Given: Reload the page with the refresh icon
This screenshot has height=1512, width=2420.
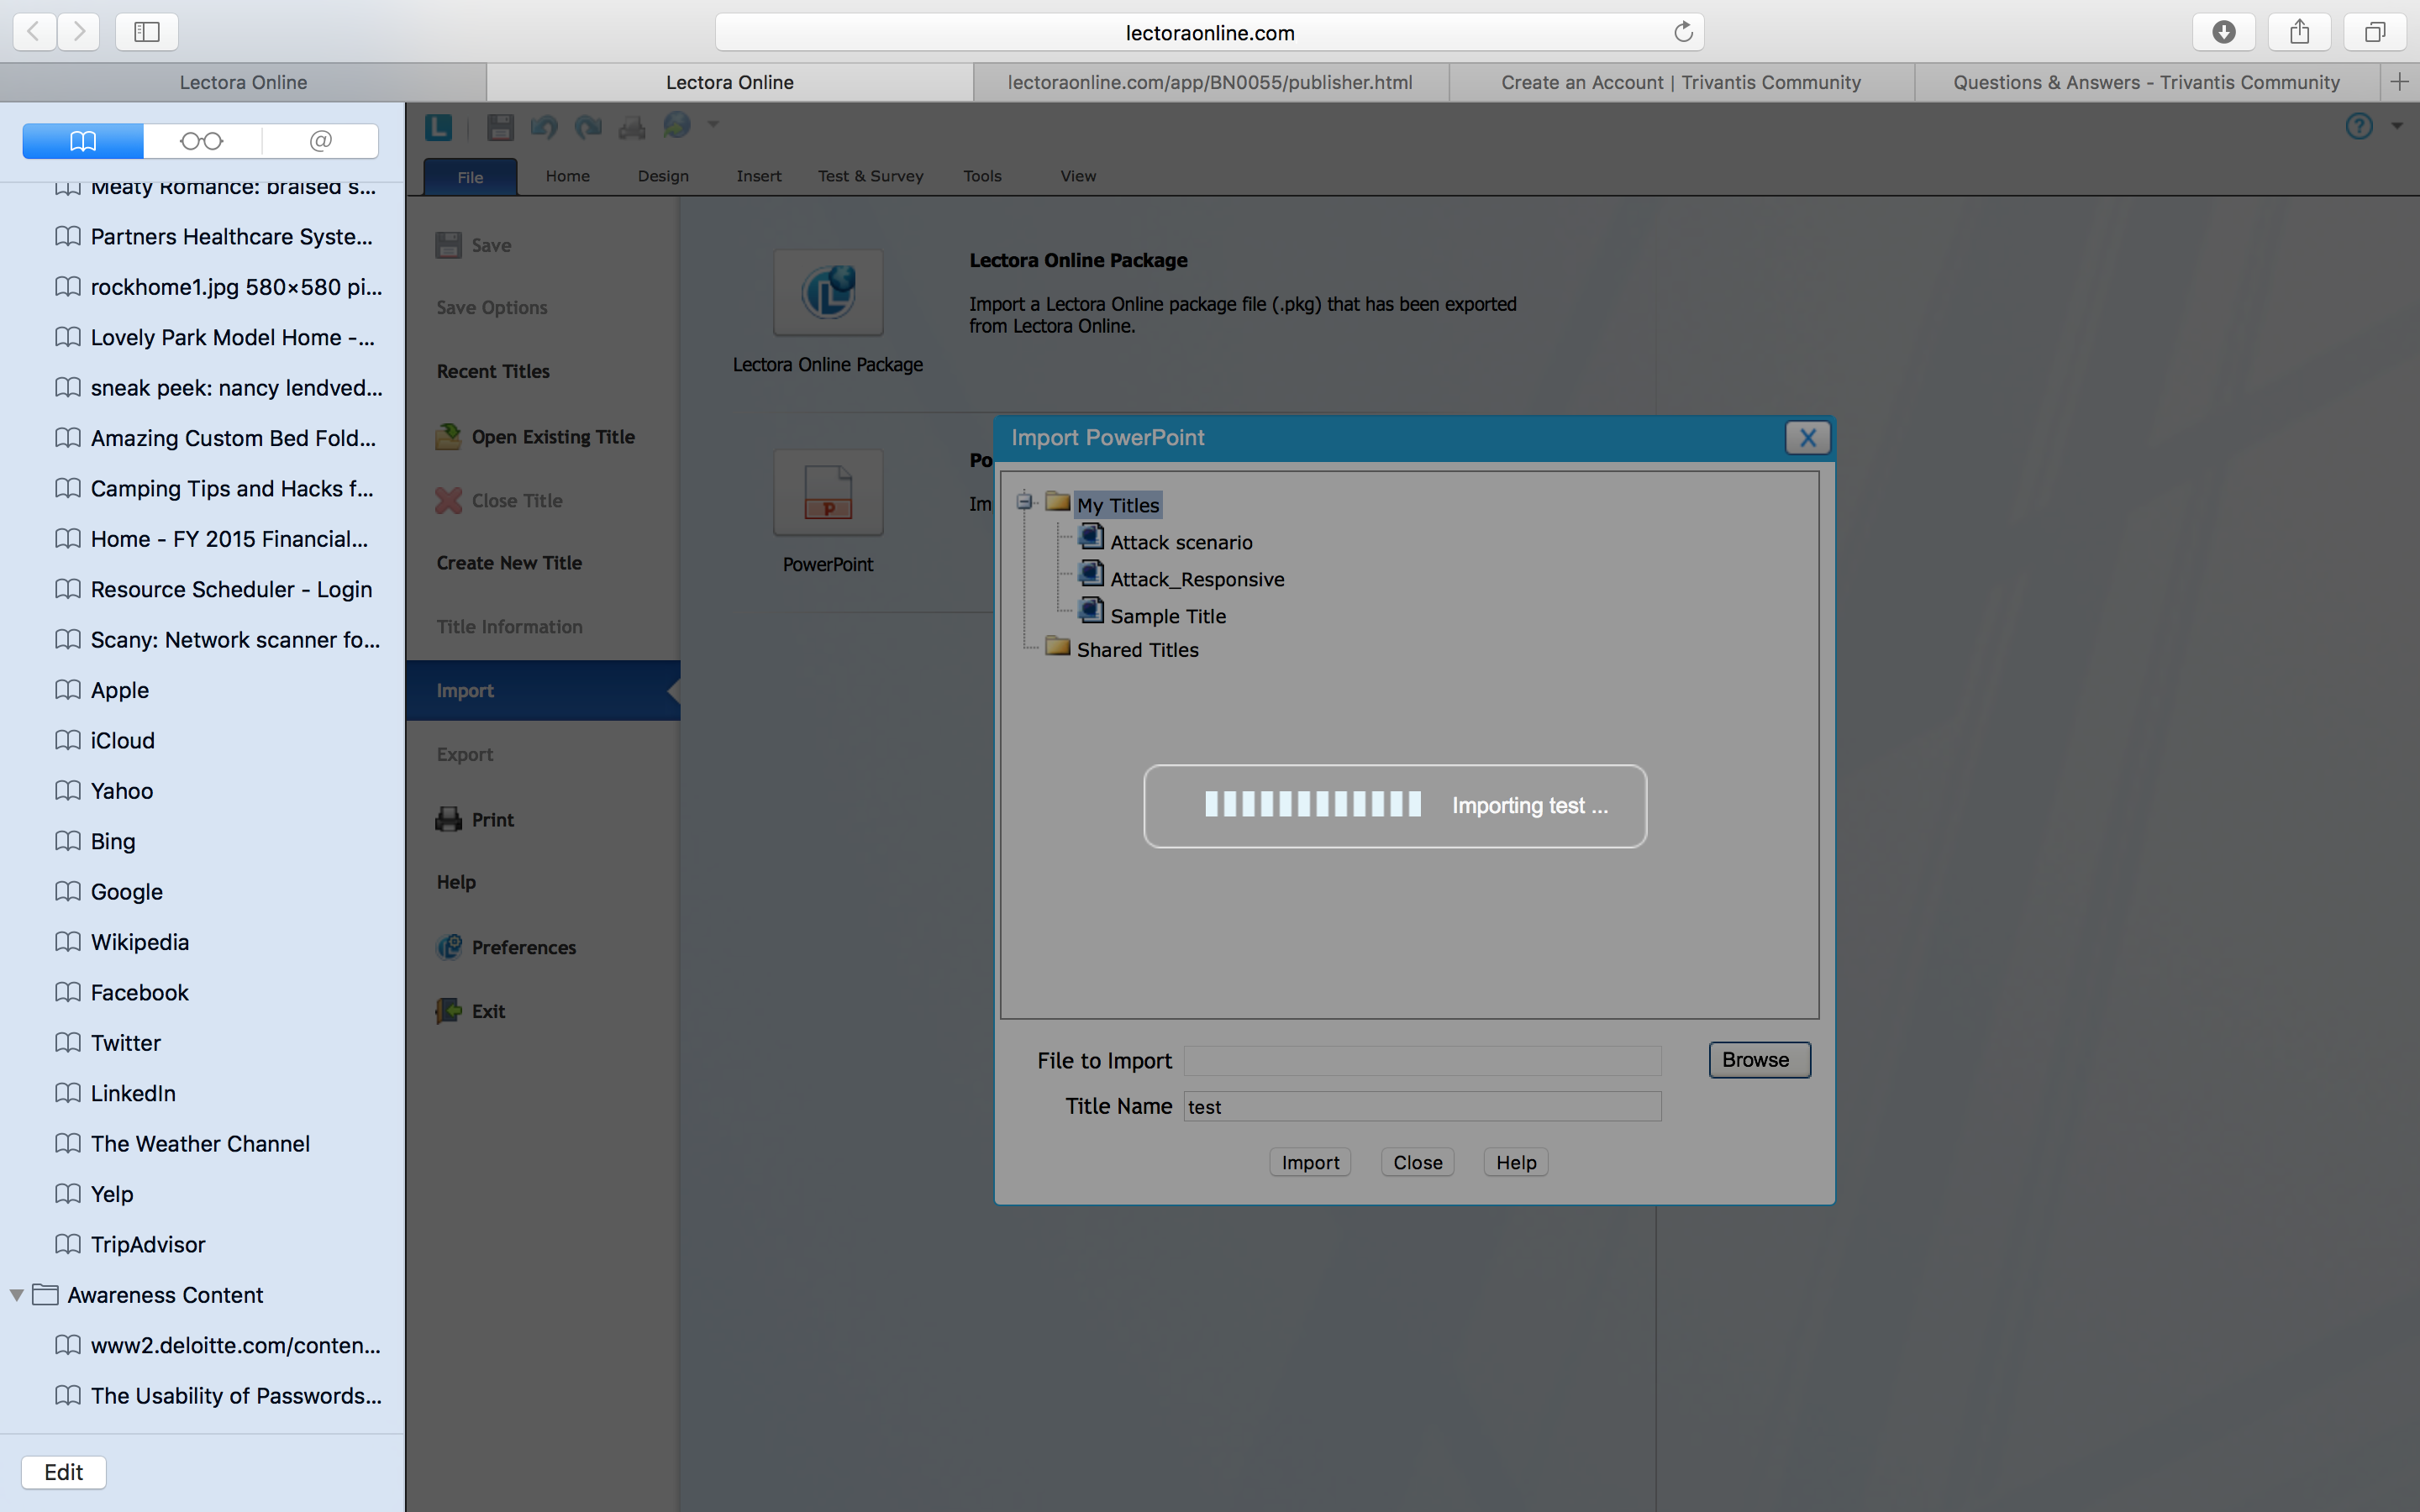Looking at the screenshot, I should pyautogui.click(x=1683, y=32).
